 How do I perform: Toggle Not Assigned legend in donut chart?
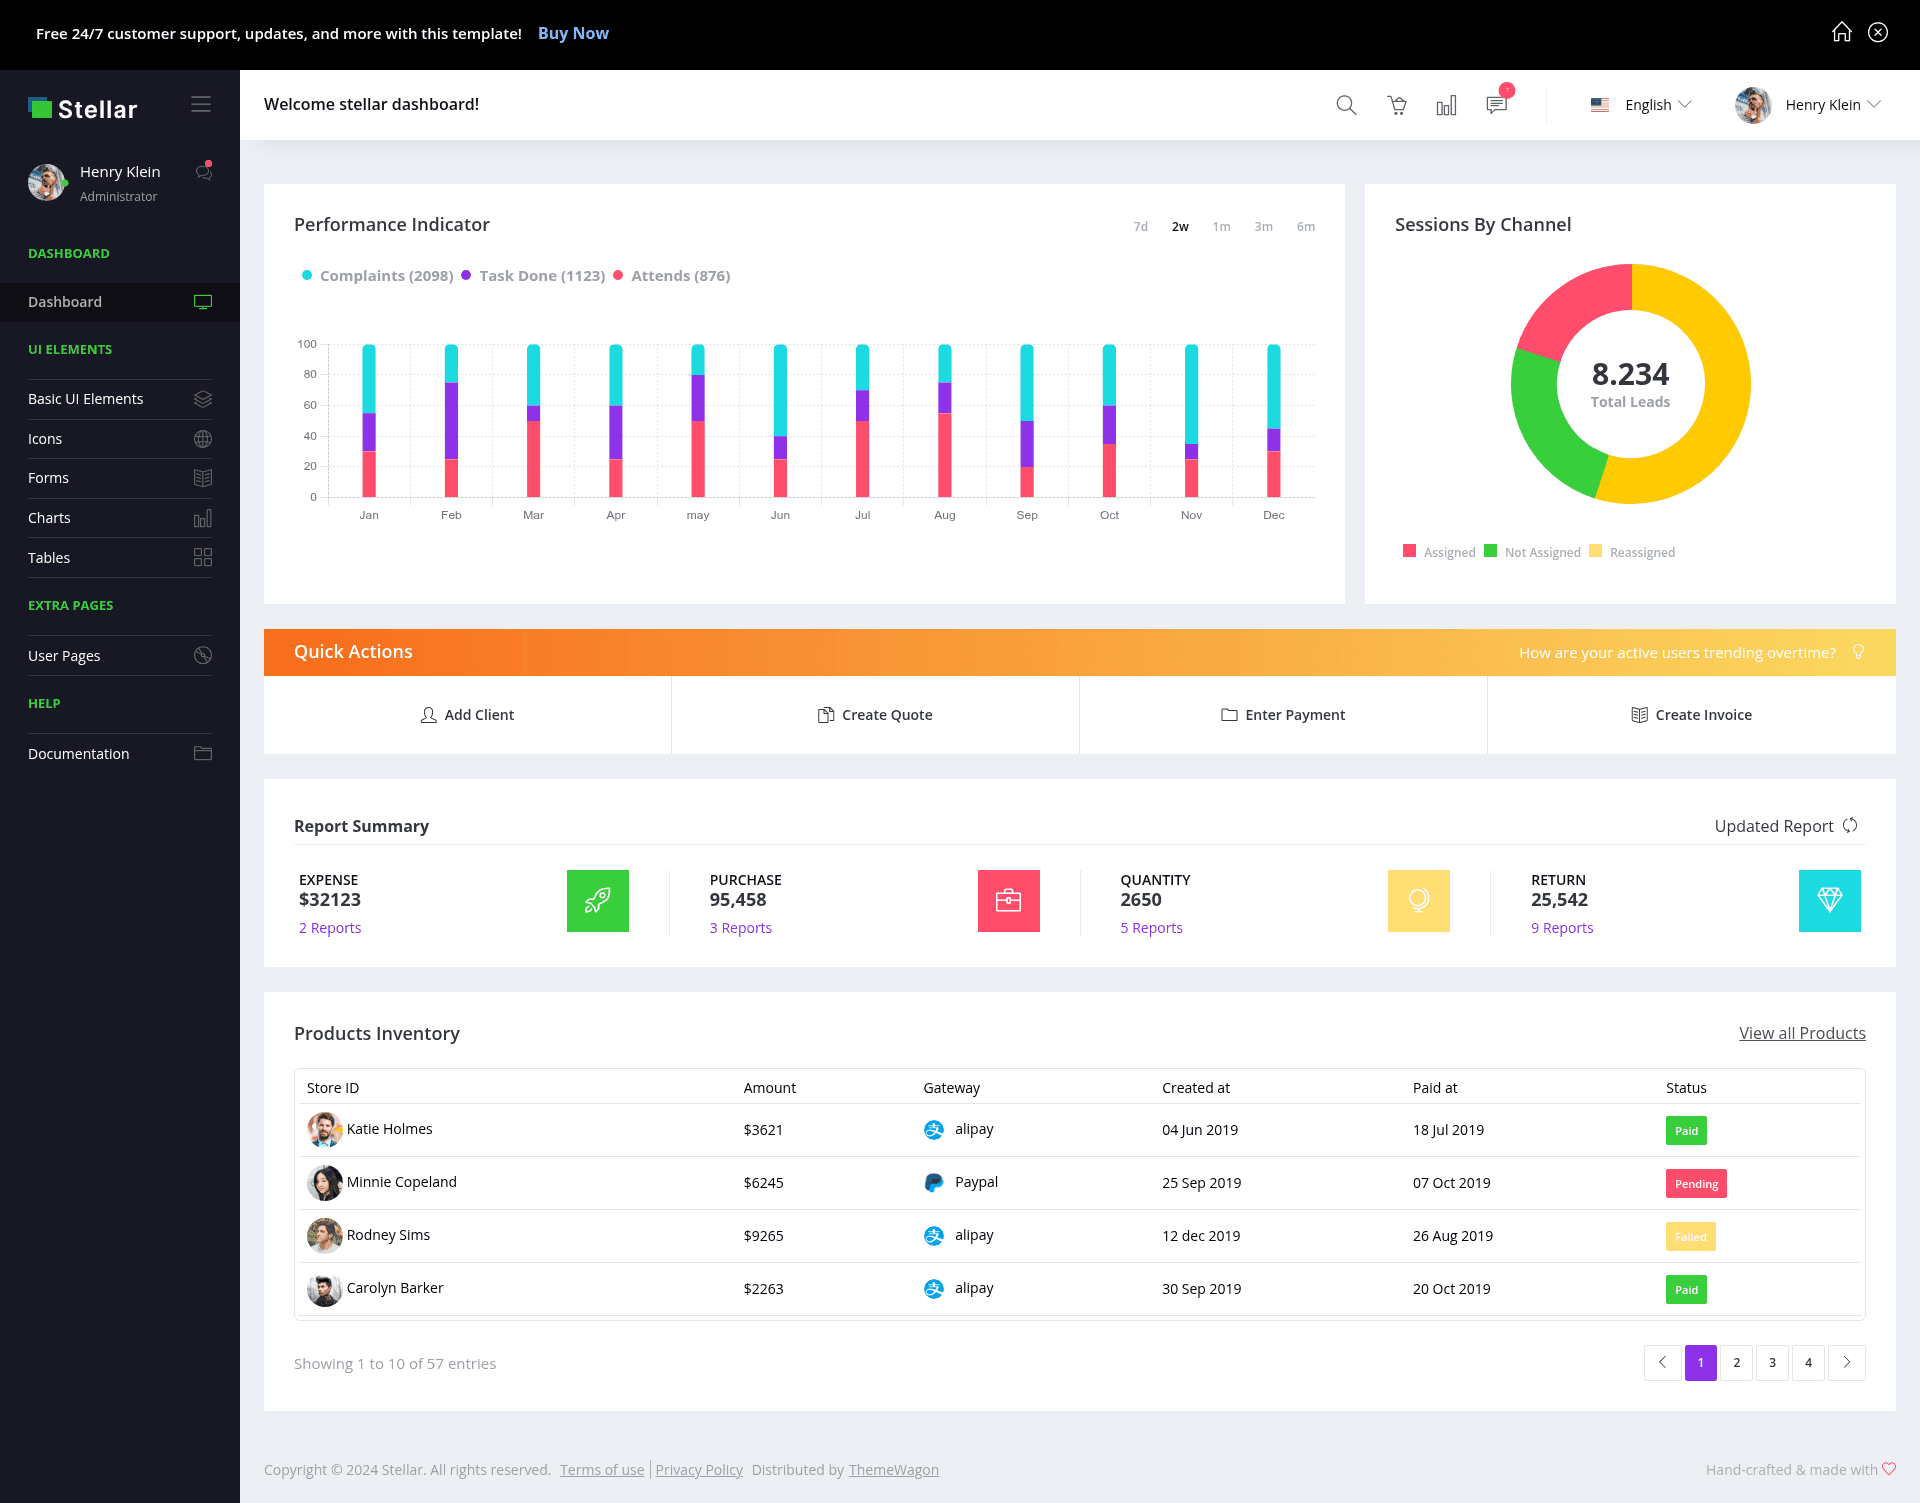tap(1533, 552)
